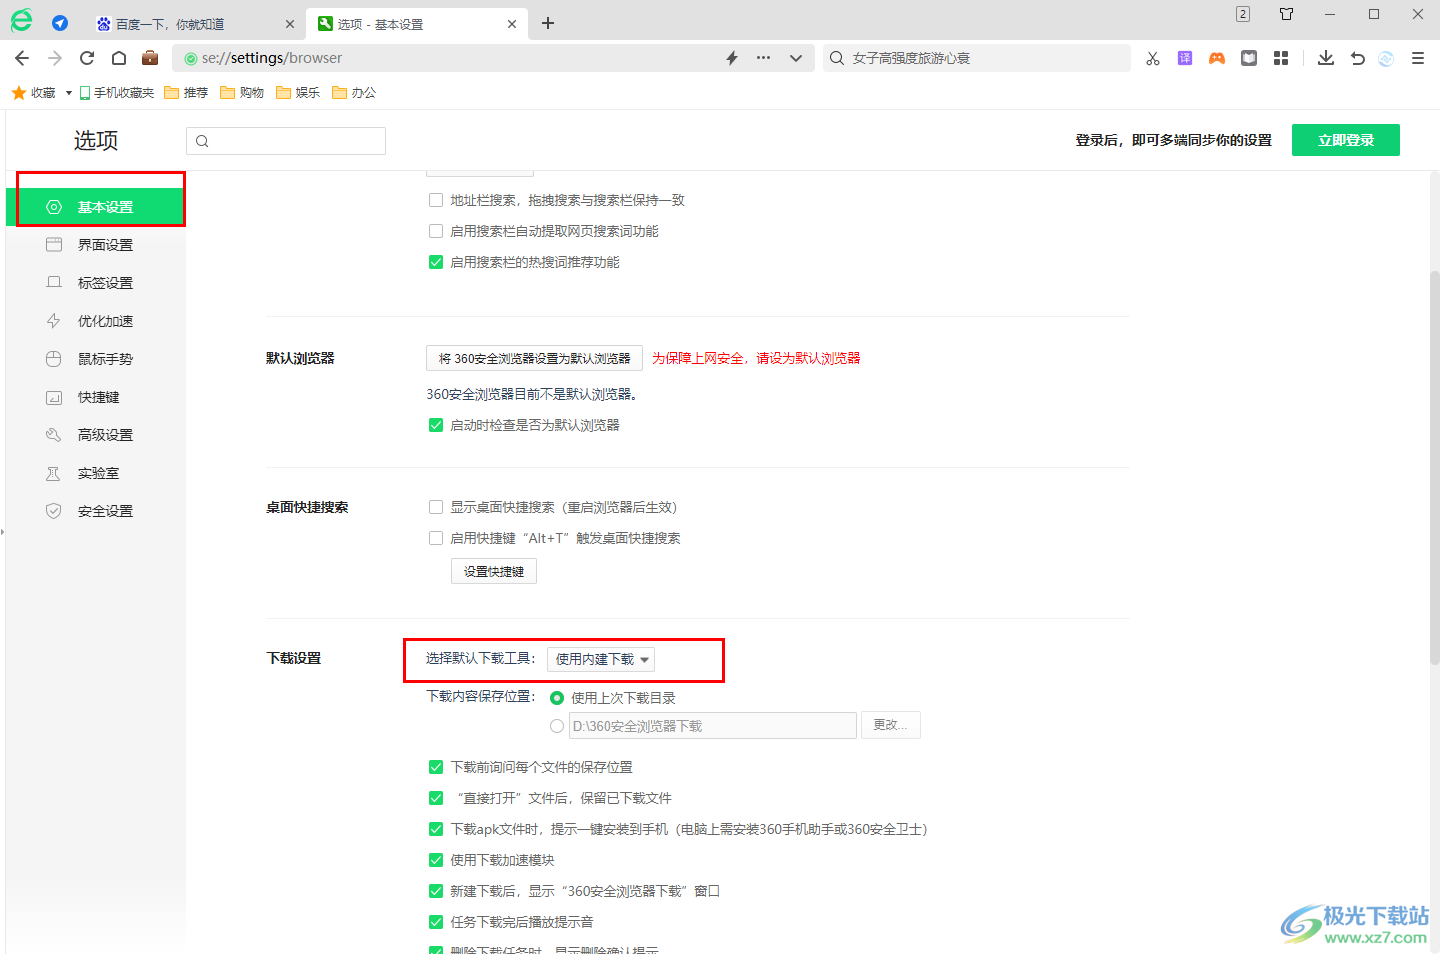Click the 立即登录 button
This screenshot has height=954, width=1440.
pyautogui.click(x=1346, y=140)
